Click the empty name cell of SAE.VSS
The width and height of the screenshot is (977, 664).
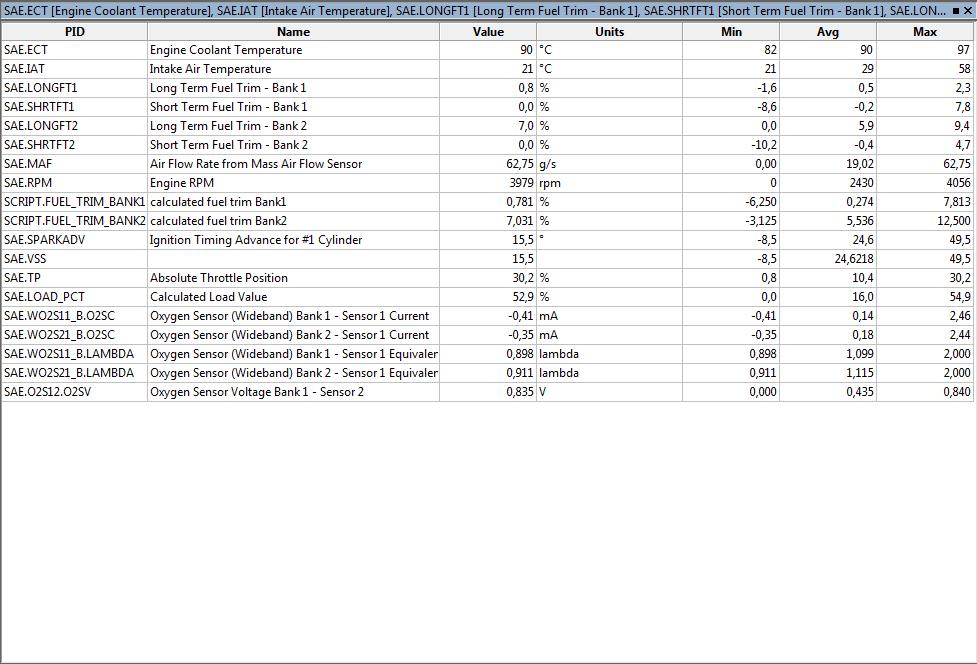[293, 259]
